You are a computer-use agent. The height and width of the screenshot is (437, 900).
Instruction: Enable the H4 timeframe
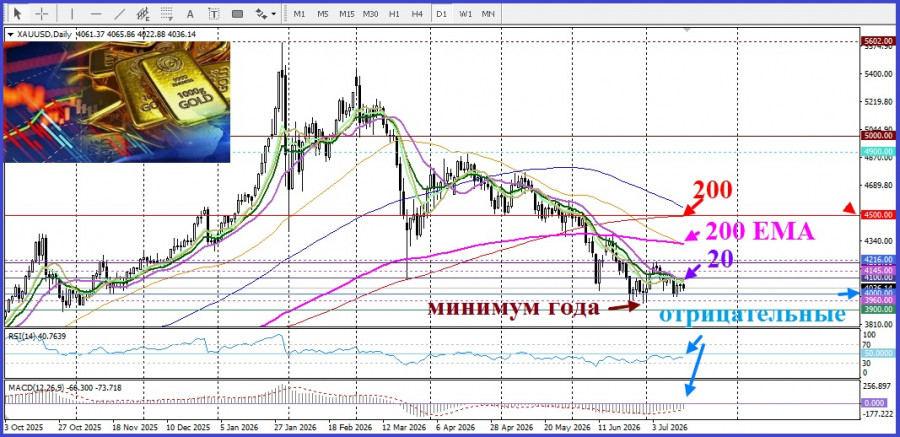tap(417, 13)
